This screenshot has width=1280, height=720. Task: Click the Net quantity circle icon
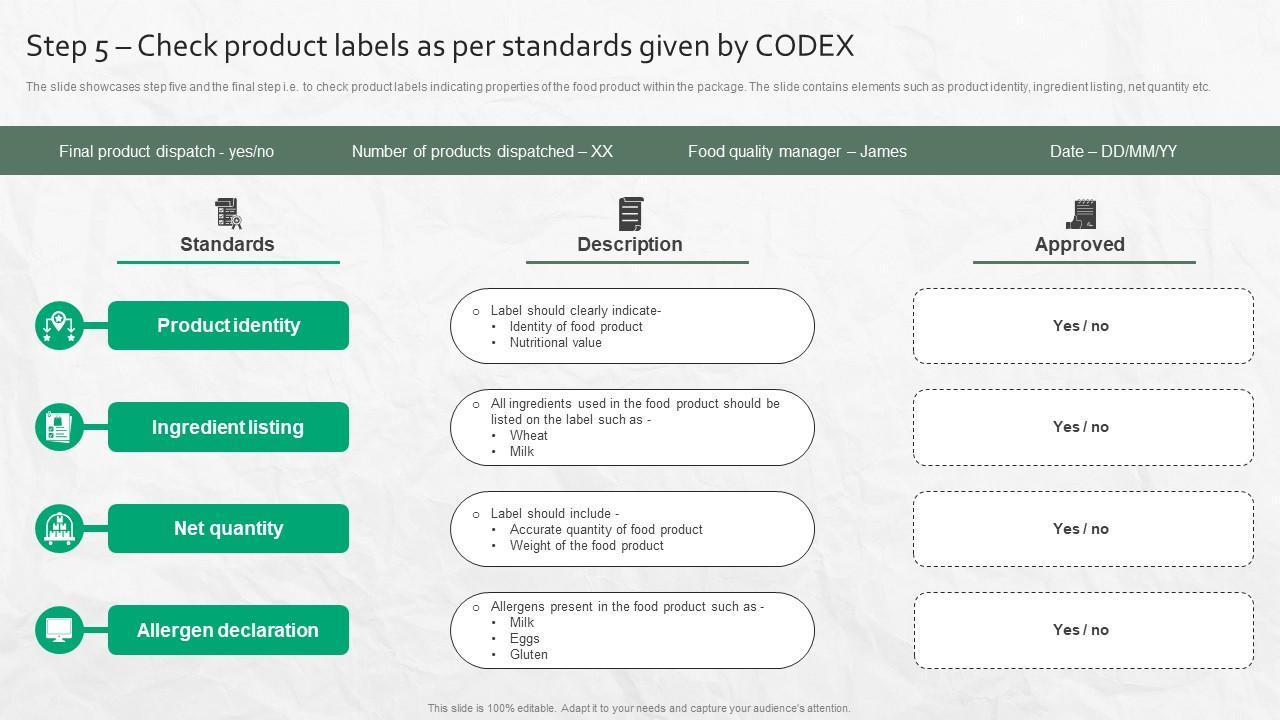(x=59, y=528)
